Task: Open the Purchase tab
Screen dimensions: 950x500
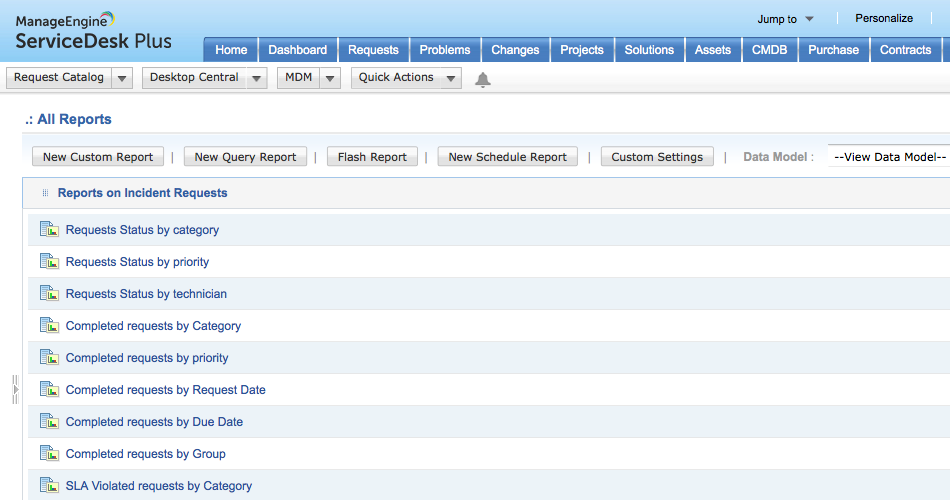Action: click(833, 50)
